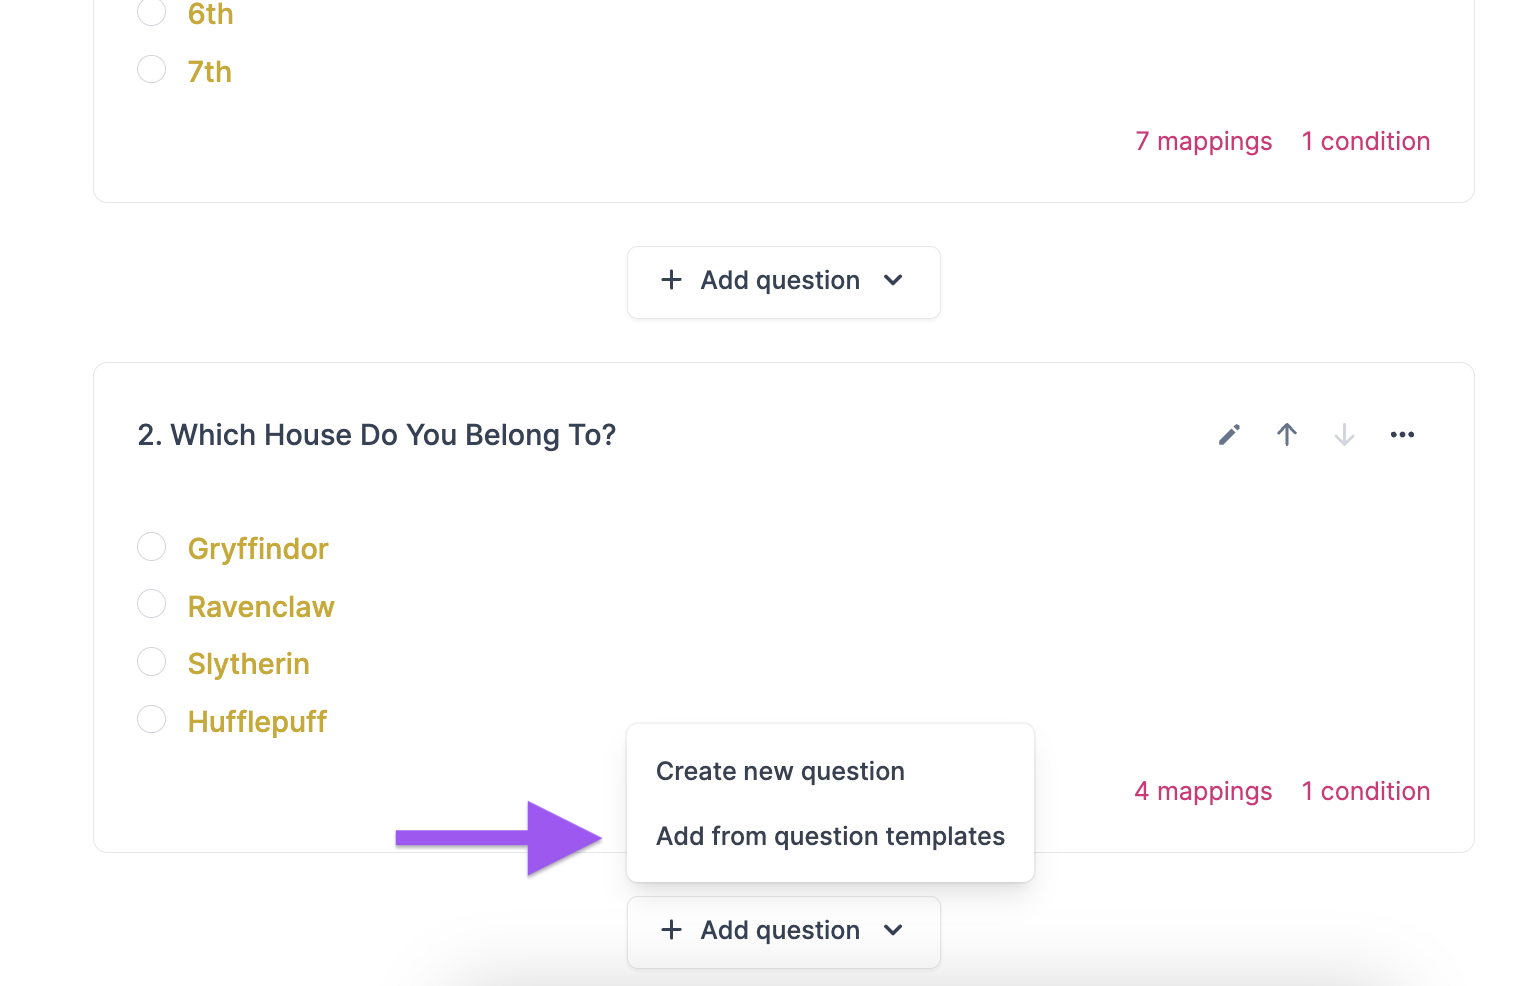Select the 7th radio button

coord(152,70)
